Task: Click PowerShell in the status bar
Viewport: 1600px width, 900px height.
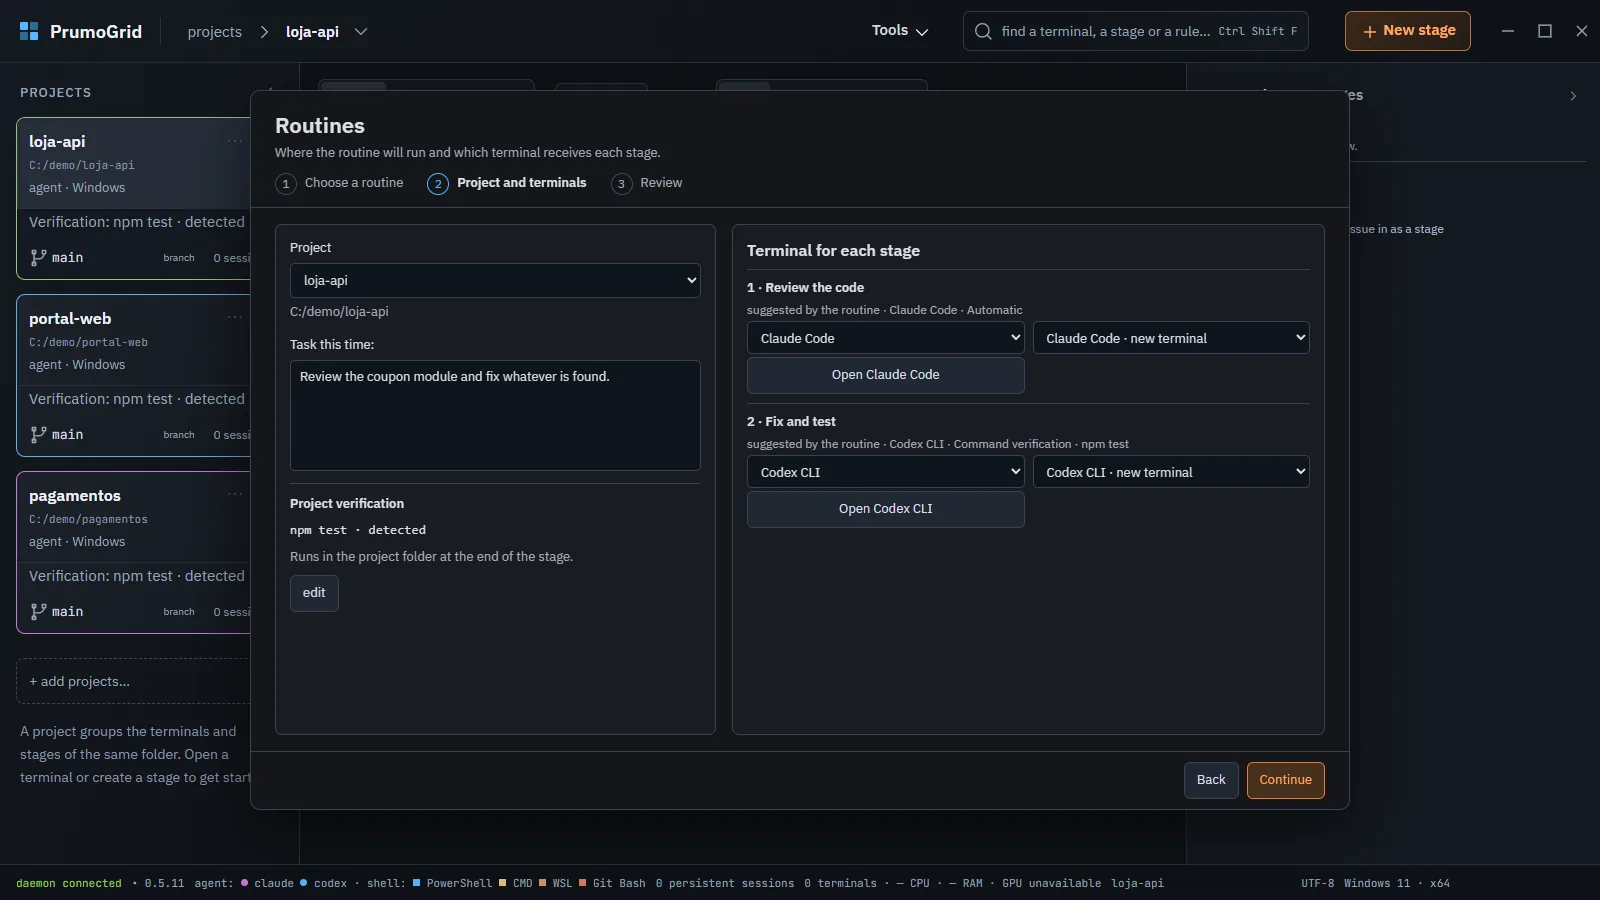Action: click(x=452, y=883)
